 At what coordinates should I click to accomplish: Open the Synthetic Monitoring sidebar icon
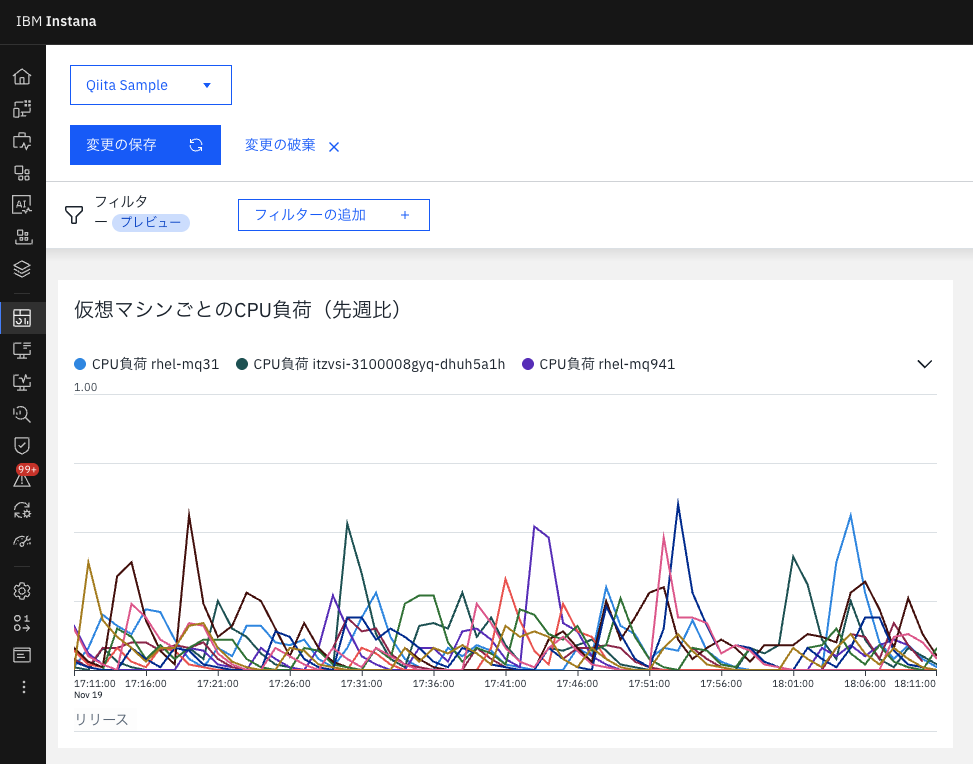click(x=22, y=382)
